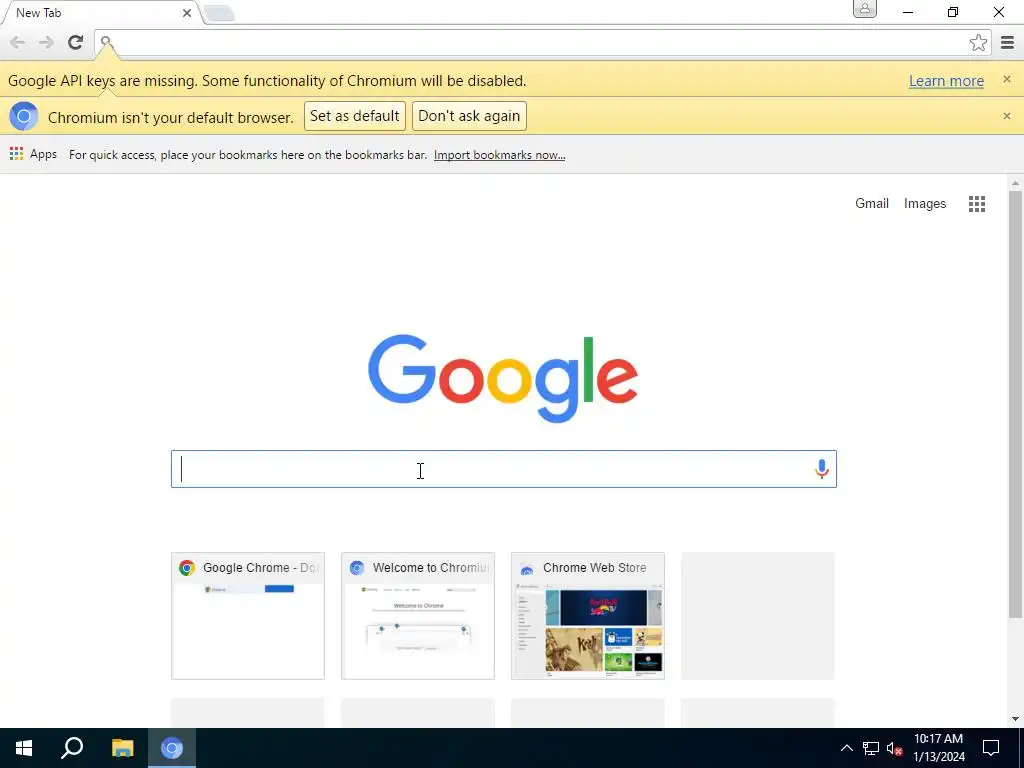Click the Chromium taskbar icon
Image resolution: width=1024 pixels, height=768 pixels.
coord(172,748)
